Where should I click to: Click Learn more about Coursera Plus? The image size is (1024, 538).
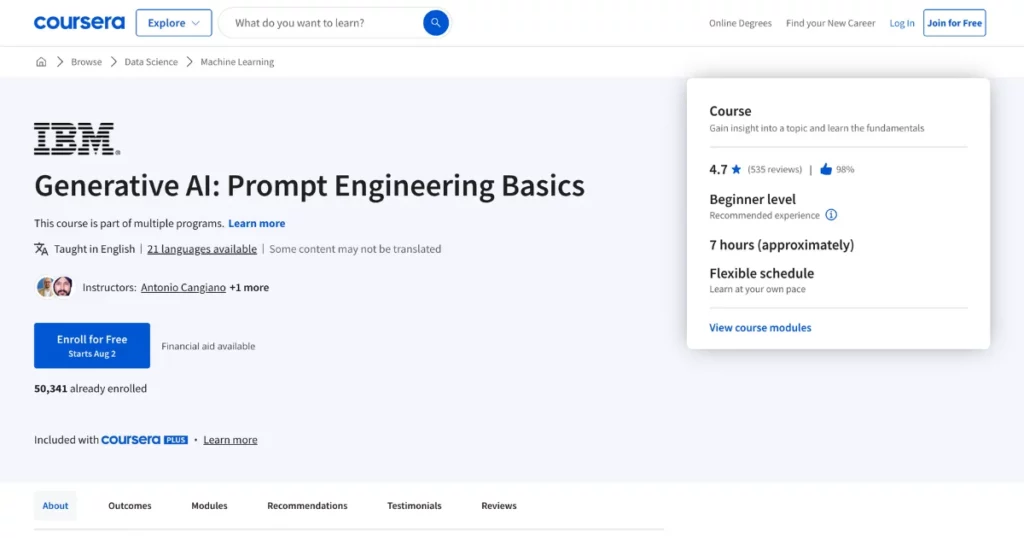point(231,440)
